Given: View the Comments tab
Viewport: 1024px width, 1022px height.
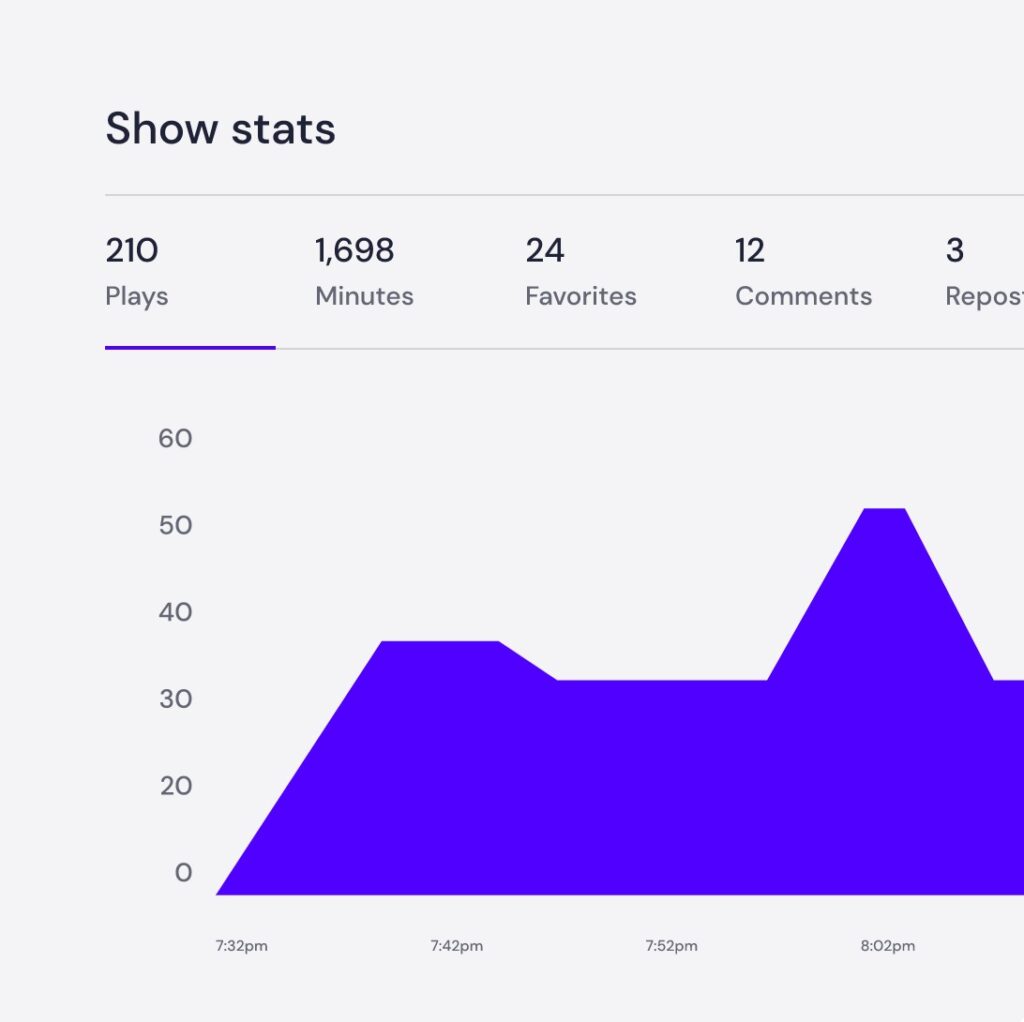Looking at the screenshot, I should coord(803,272).
